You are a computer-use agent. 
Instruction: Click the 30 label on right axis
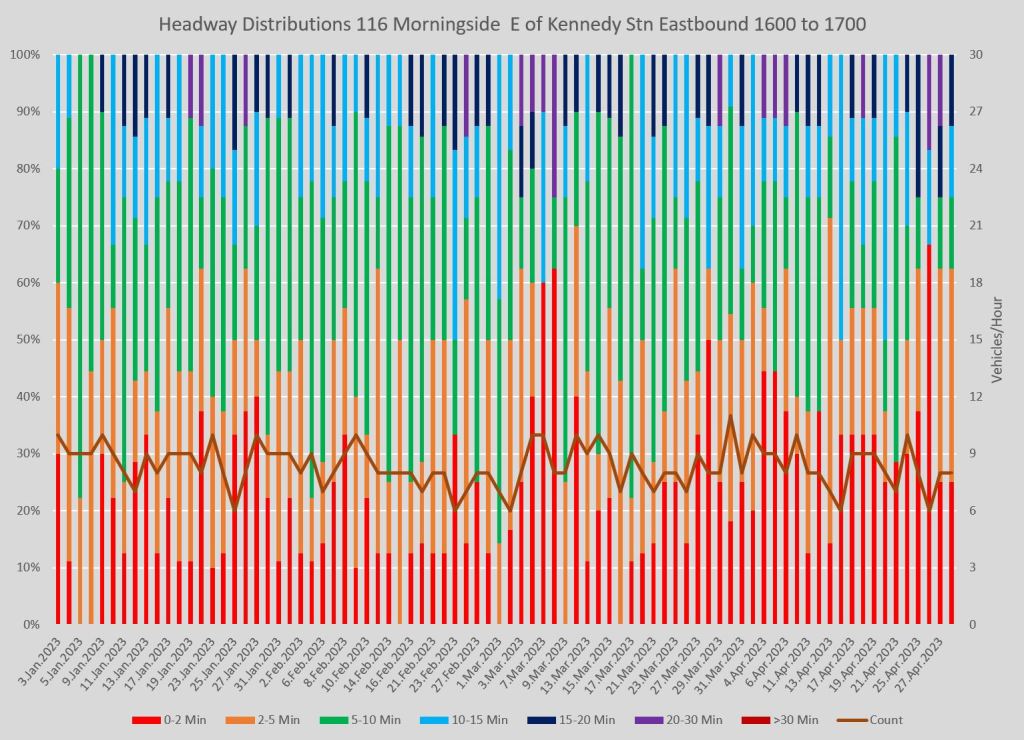pos(976,55)
